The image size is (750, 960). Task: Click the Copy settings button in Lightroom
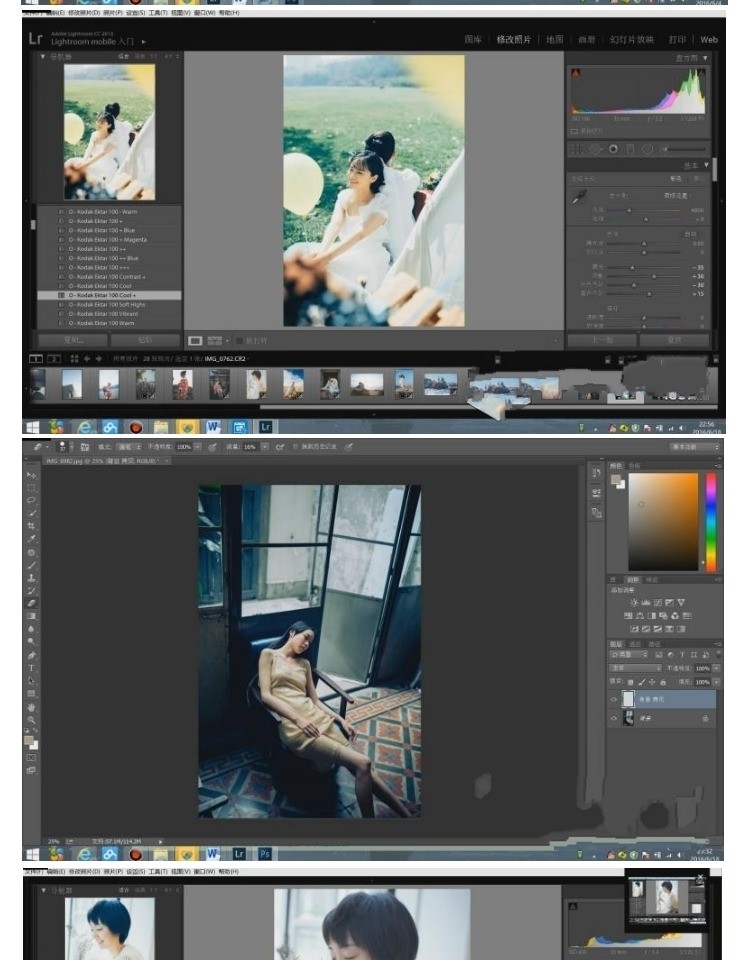click(x=73, y=340)
